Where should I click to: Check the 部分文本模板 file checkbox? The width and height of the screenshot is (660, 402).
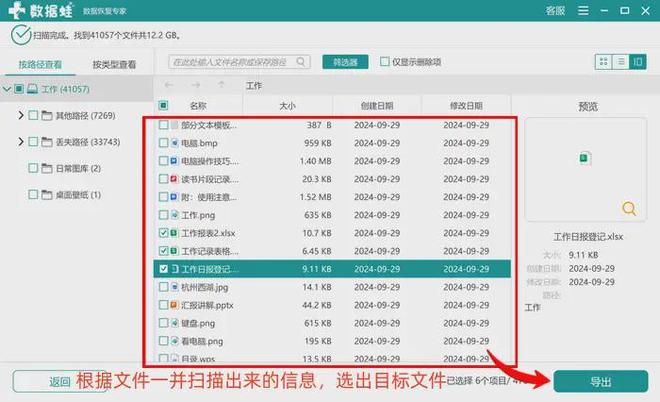click(163, 125)
